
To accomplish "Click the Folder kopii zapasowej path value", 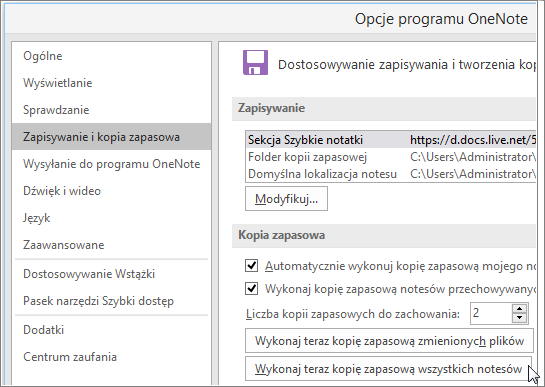I will [x=473, y=157].
